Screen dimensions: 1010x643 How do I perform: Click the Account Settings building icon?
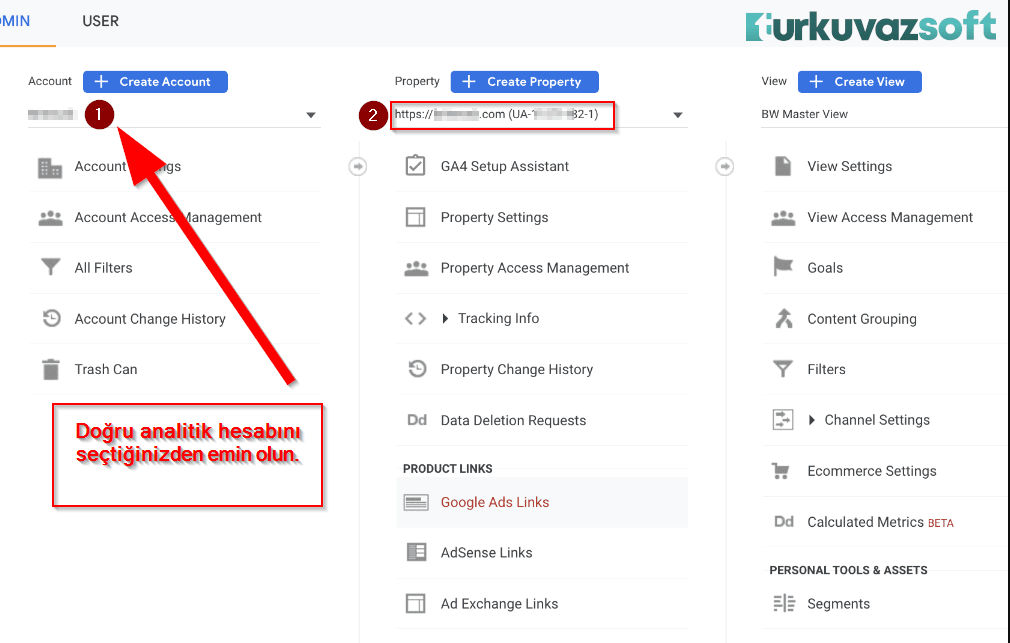pyautogui.click(x=50, y=168)
